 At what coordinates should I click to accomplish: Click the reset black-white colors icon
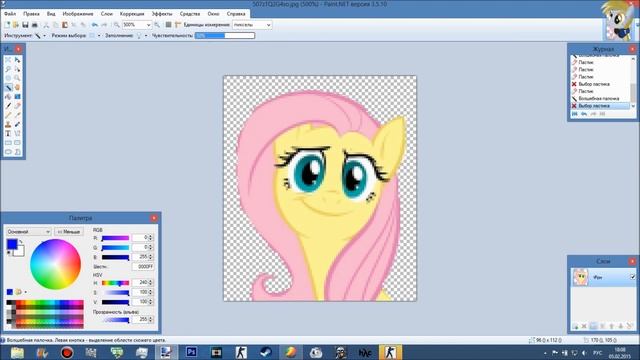pos(9,253)
